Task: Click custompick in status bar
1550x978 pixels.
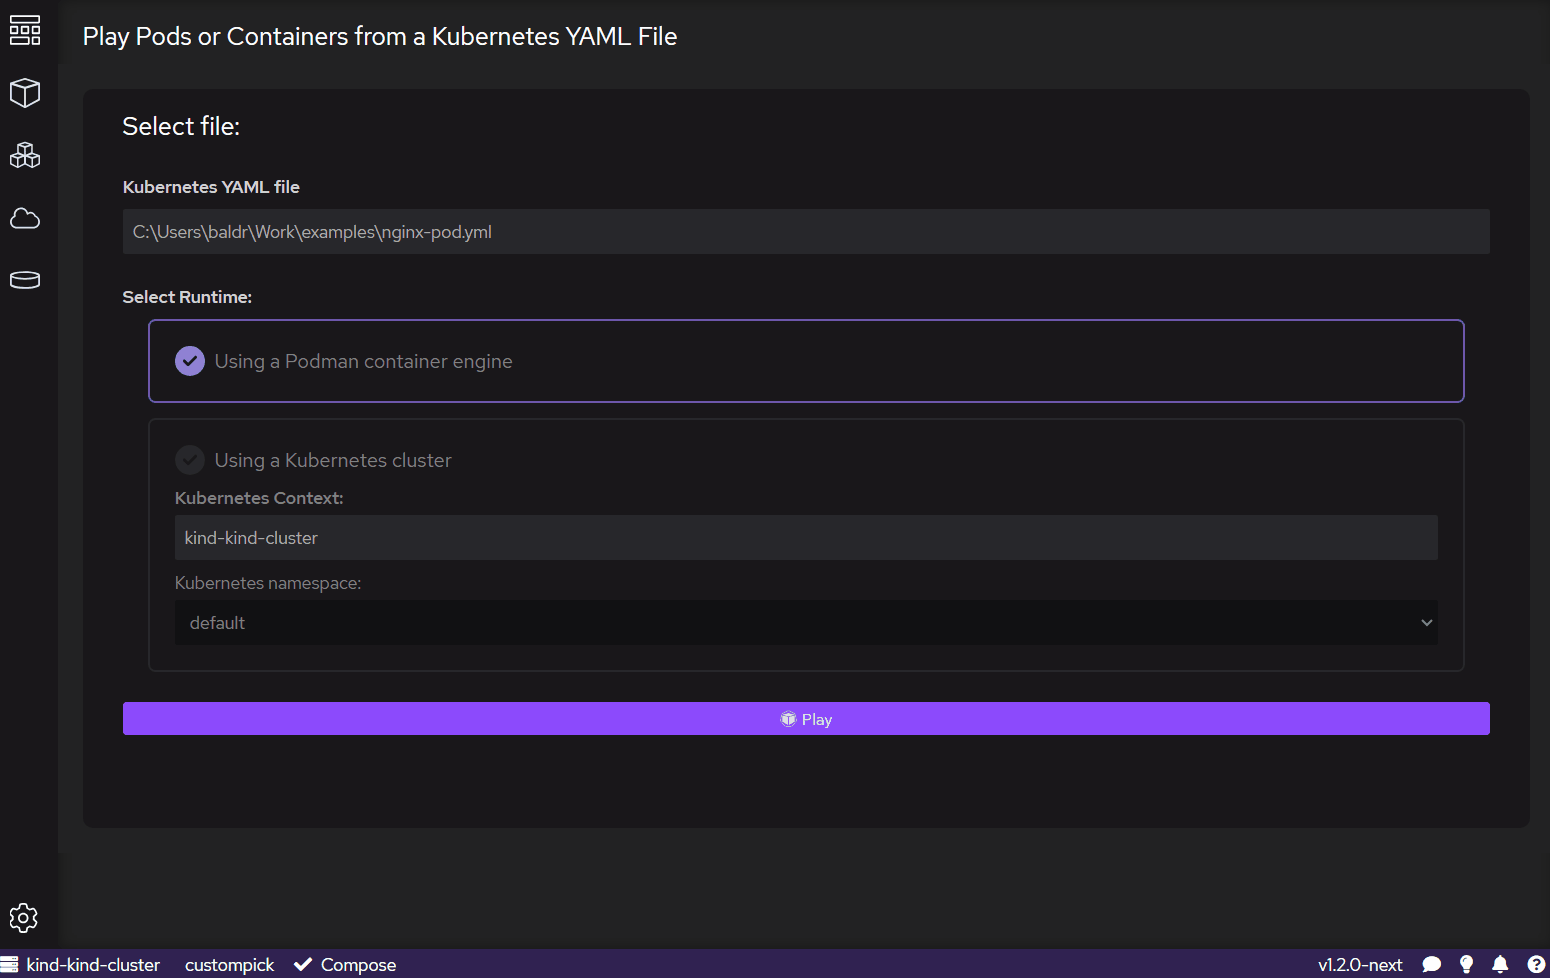Action: click(229, 965)
